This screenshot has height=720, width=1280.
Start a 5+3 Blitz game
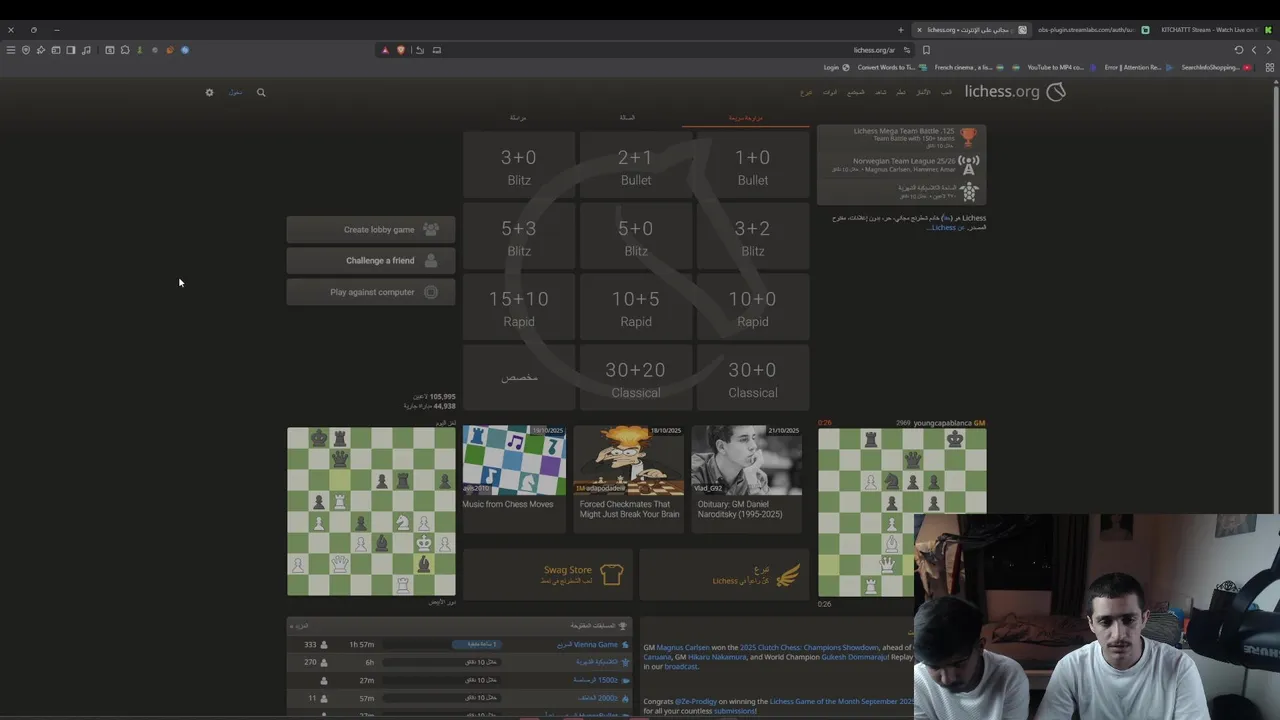click(x=519, y=238)
